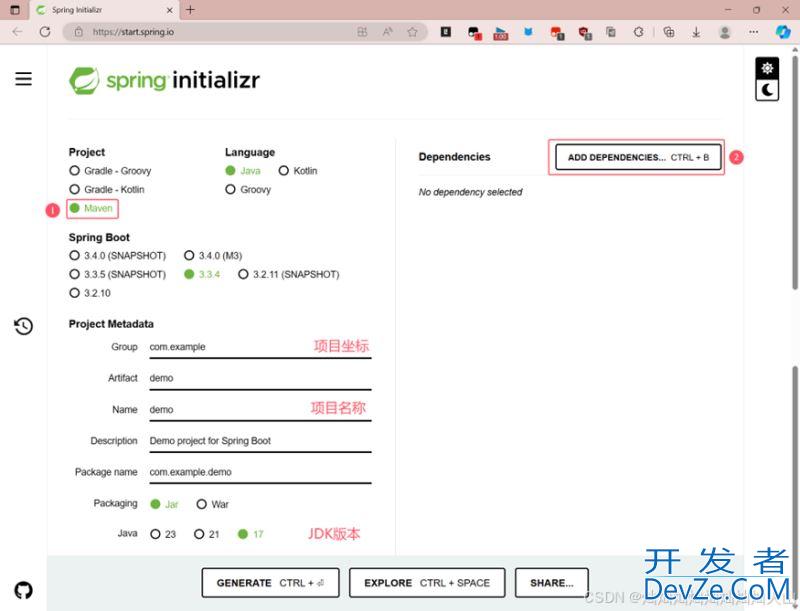Select Java version 23
This screenshot has height=611, width=800.
pyautogui.click(x=163, y=534)
